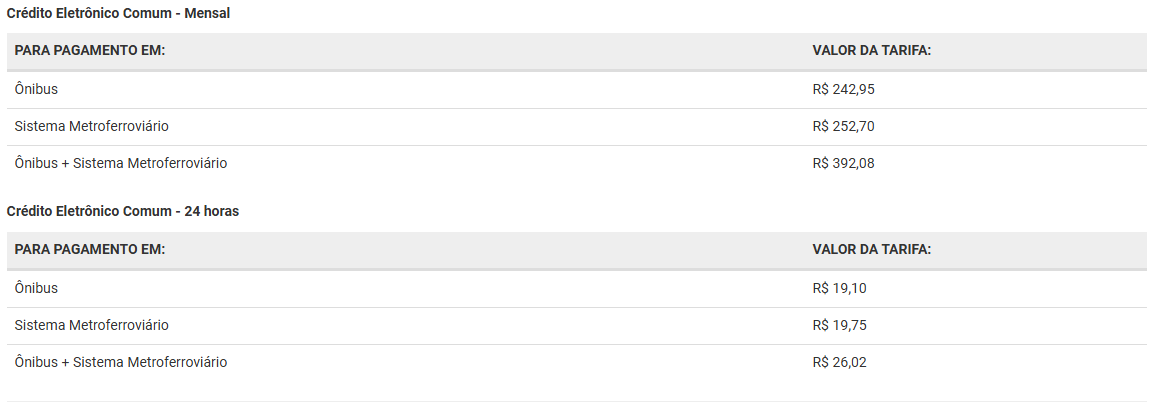
Task: Click 'VALOR DA TARIFA:' header in Mensal table
Action: tap(871, 50)
